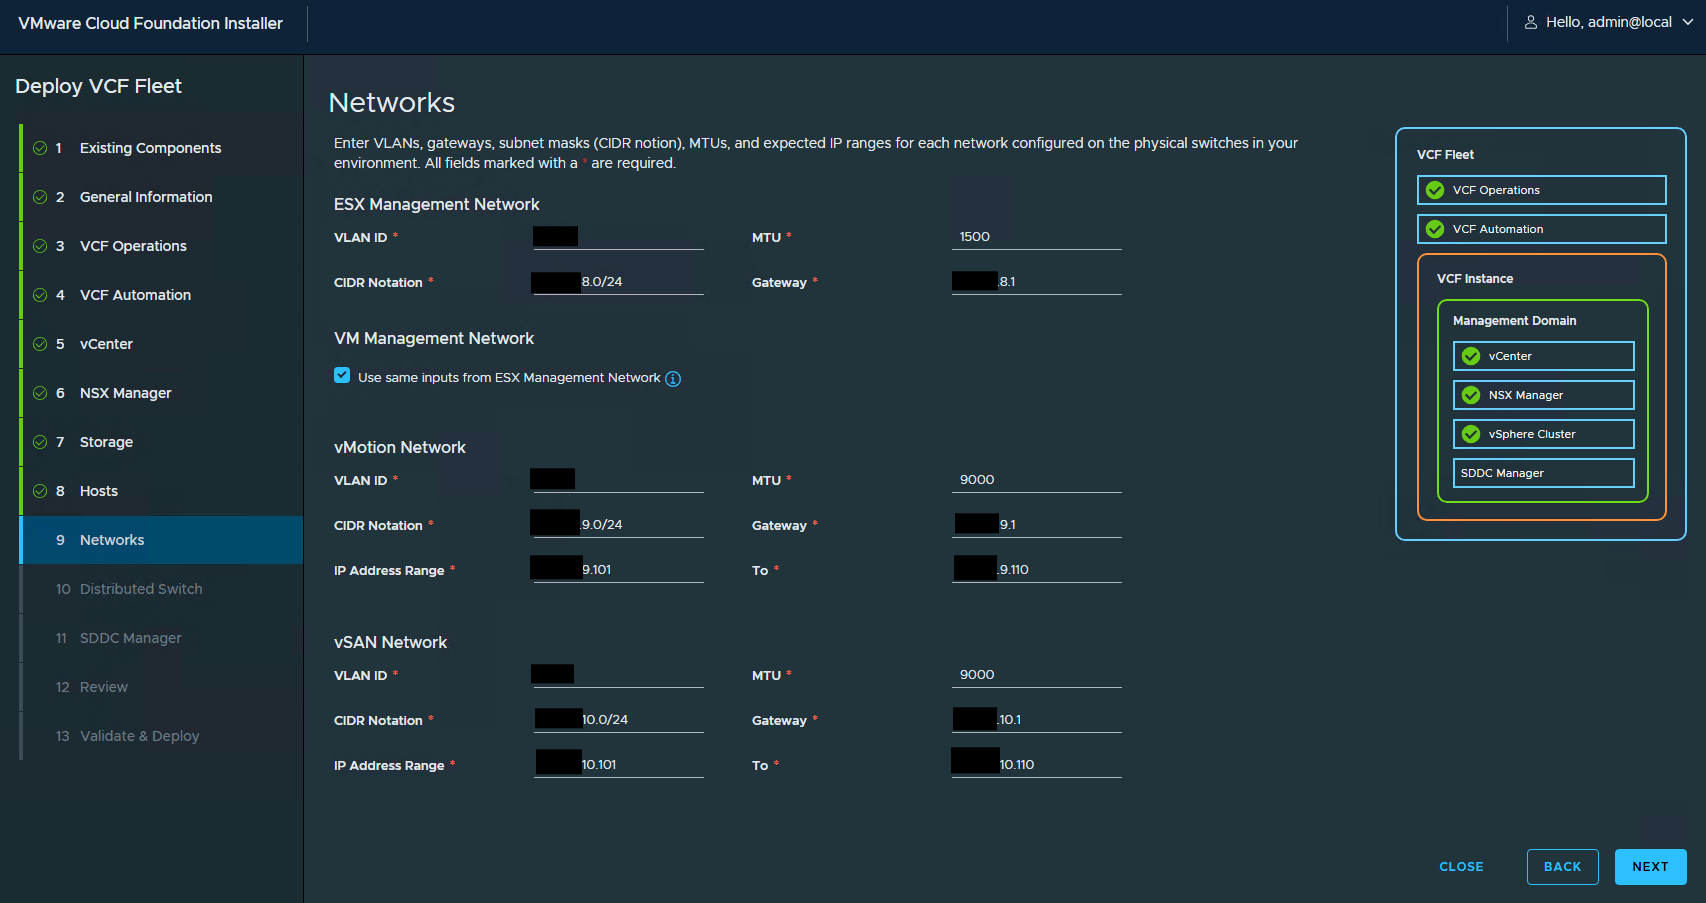Open step 8 Hosts

(x=161, y=491)
